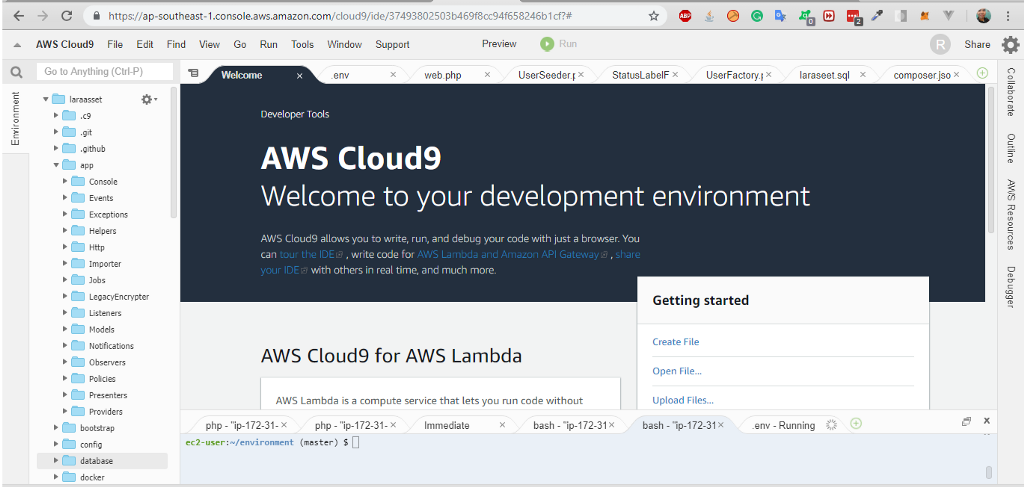Open the Tools menu
The image size is (1024, 487).
(302, 44)
